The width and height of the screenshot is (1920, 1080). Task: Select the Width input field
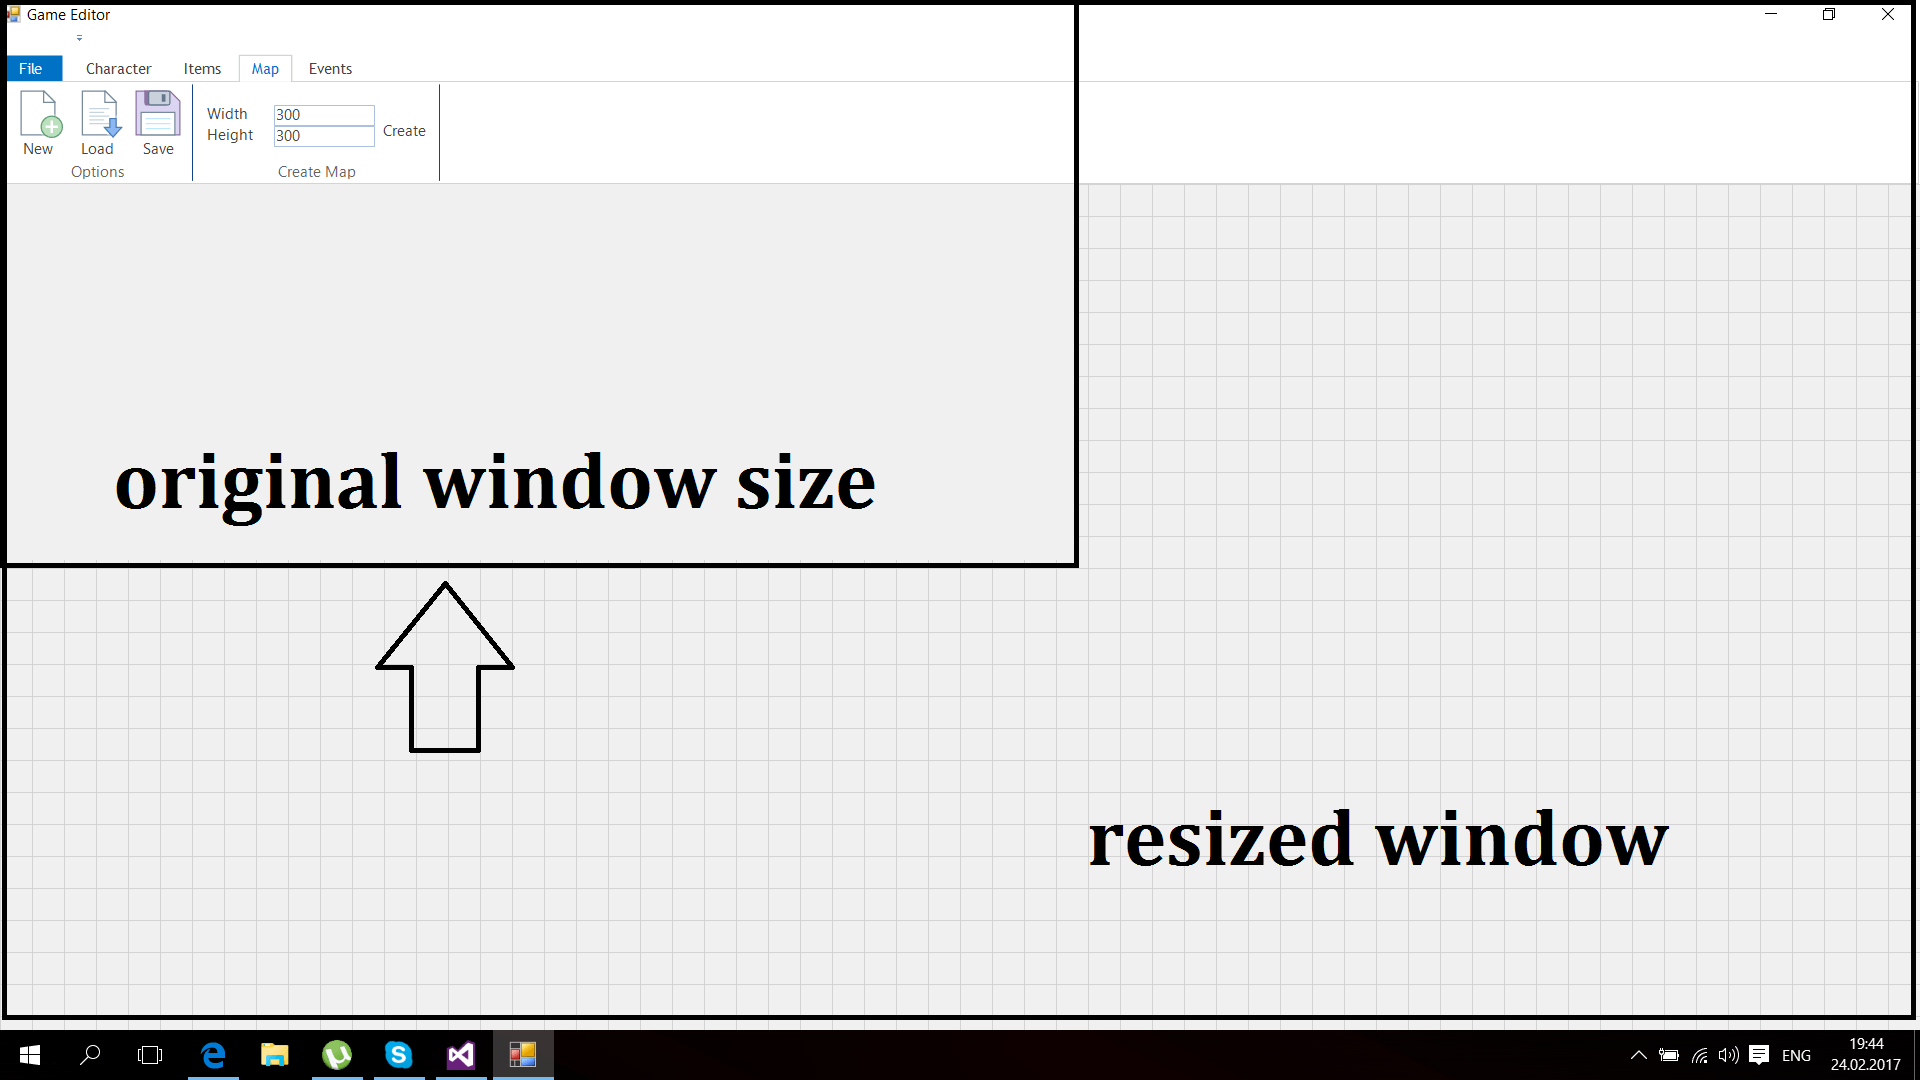tap(323, 113)
